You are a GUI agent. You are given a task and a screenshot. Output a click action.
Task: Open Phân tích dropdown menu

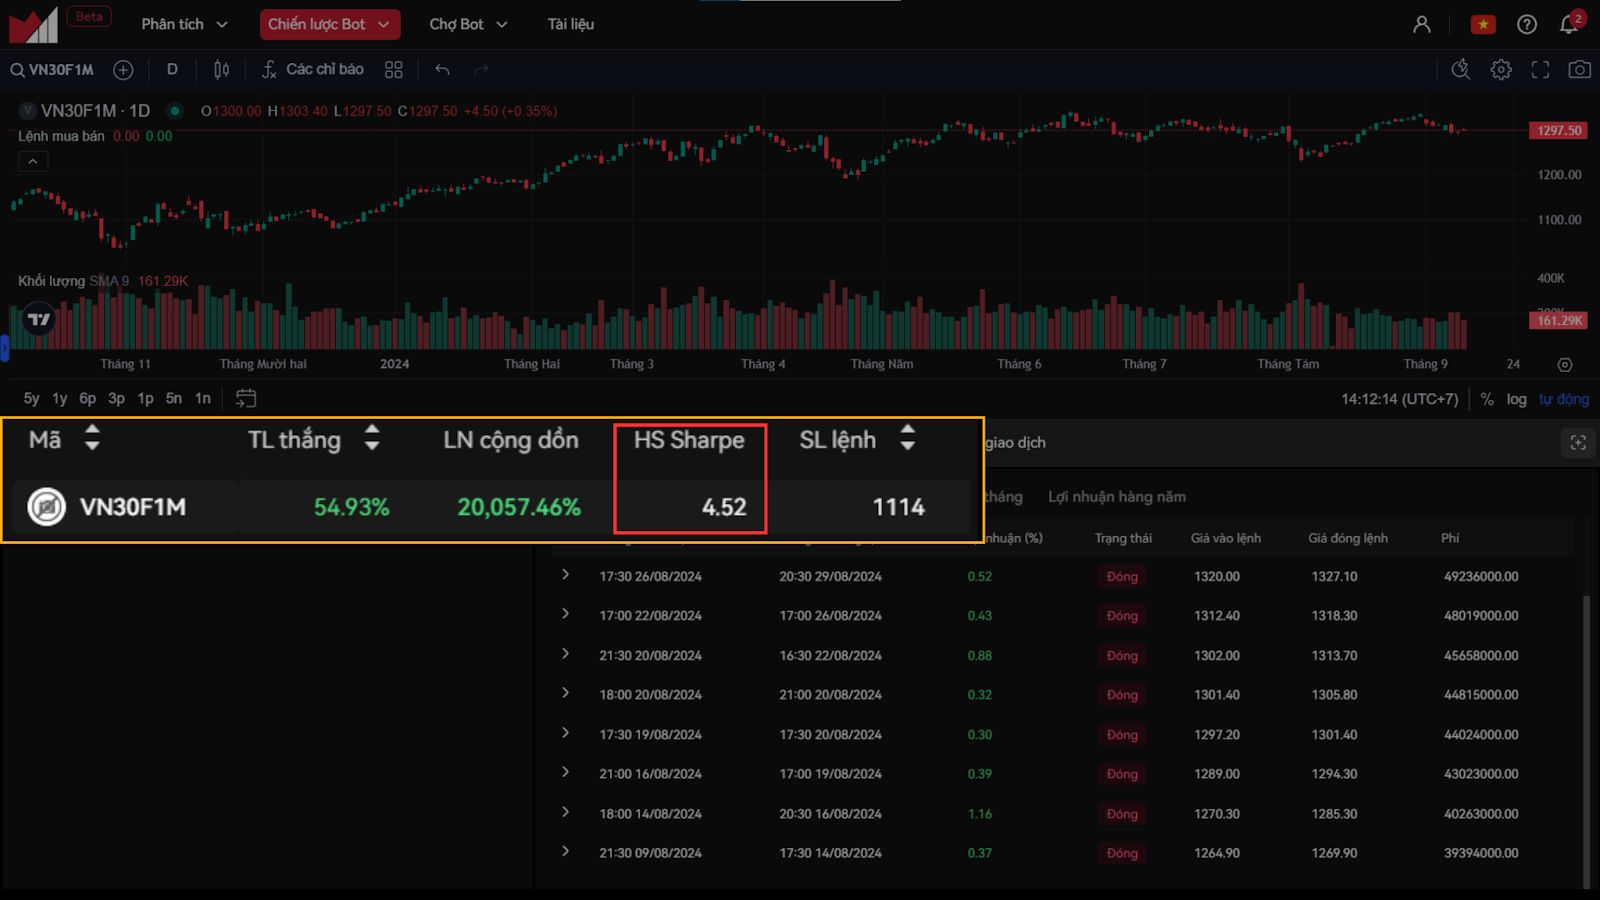pos(184,24)
